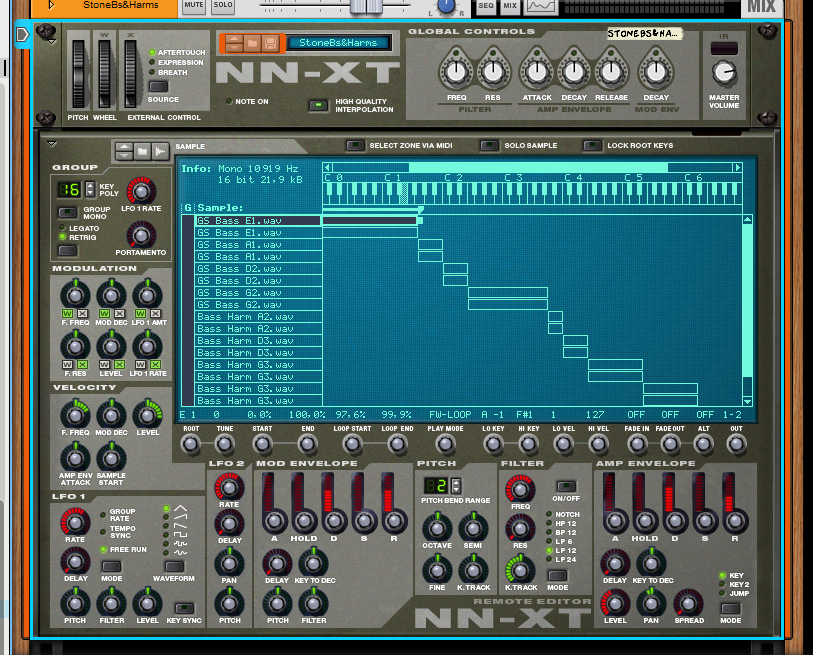Screen dimensions: 813x655
Task: Click the keyboard scroll right arrow
Action: pyautogui.click(x=737, y=168)
